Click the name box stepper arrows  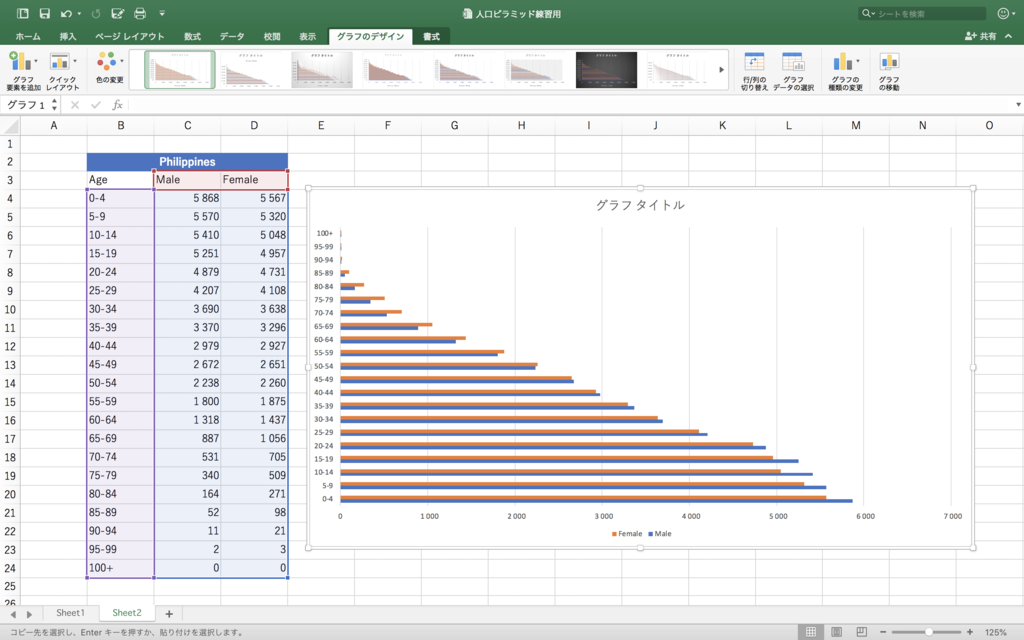click(54, 105)
